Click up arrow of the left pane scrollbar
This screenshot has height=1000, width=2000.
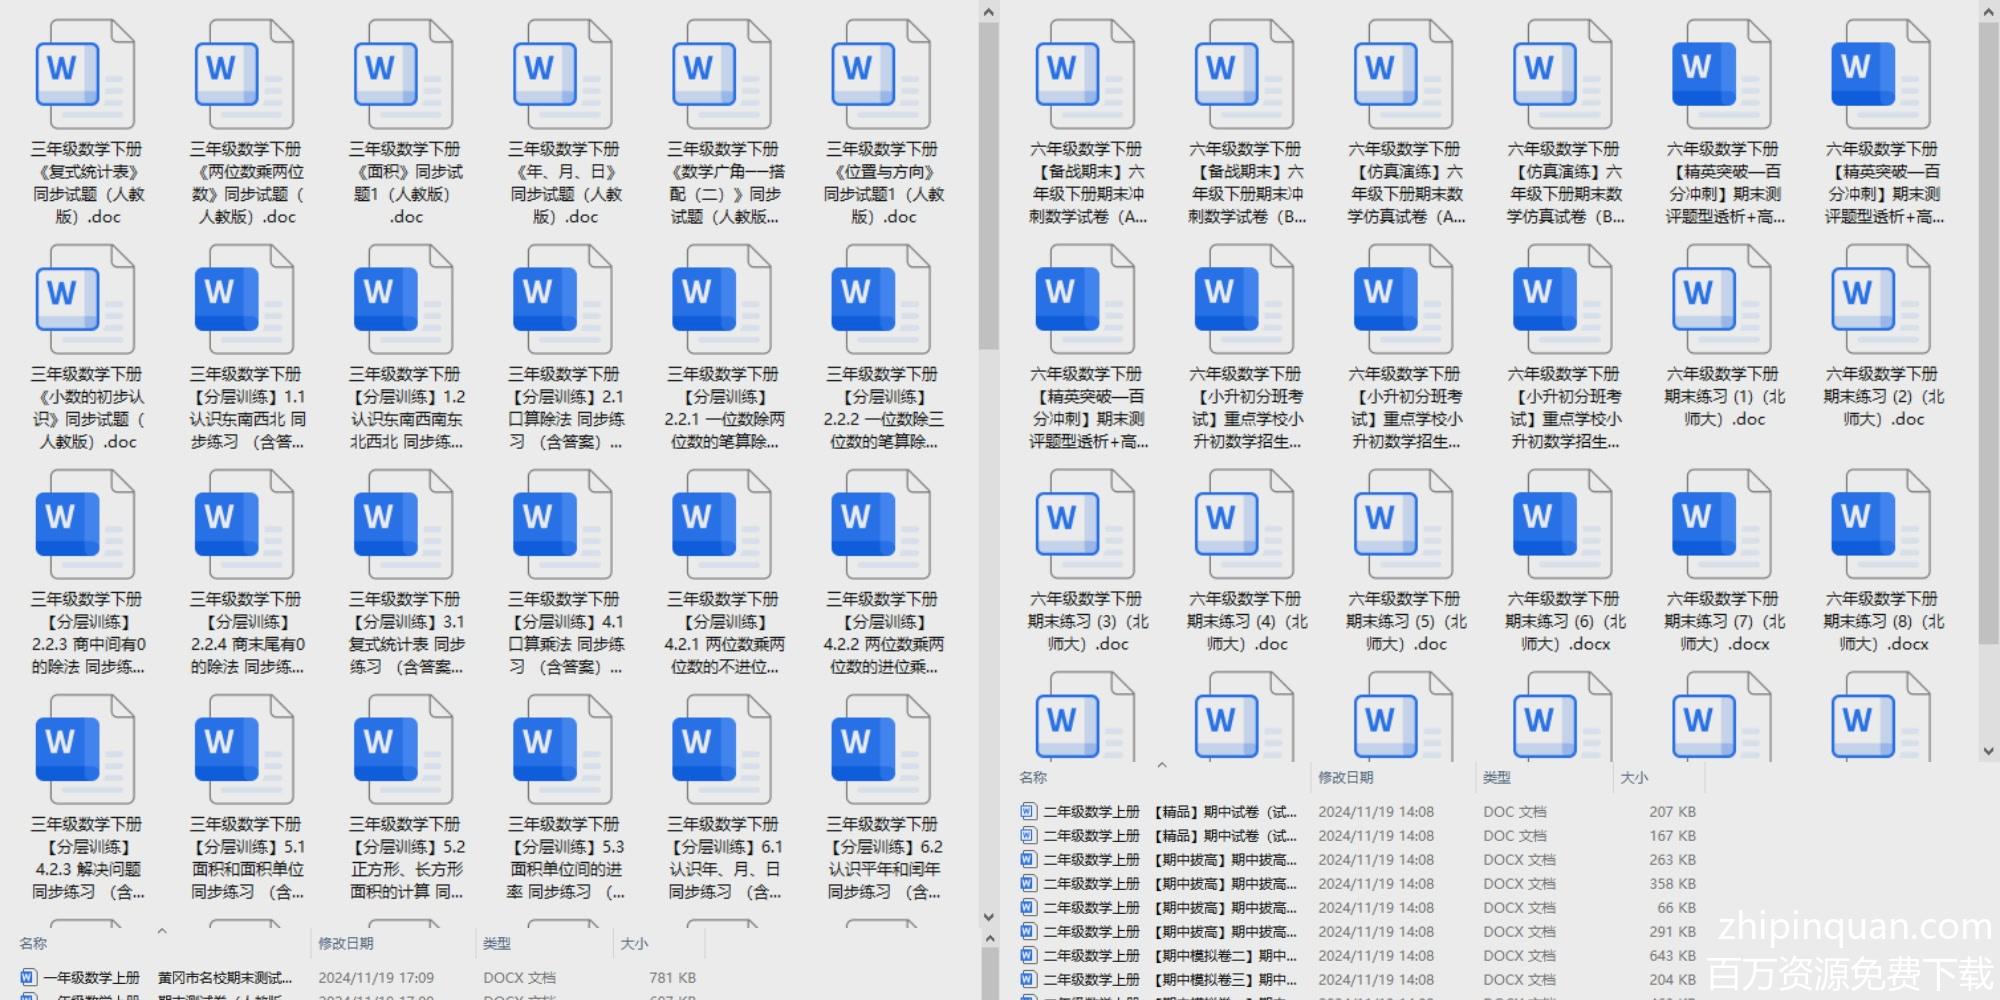tap(988, 12)
